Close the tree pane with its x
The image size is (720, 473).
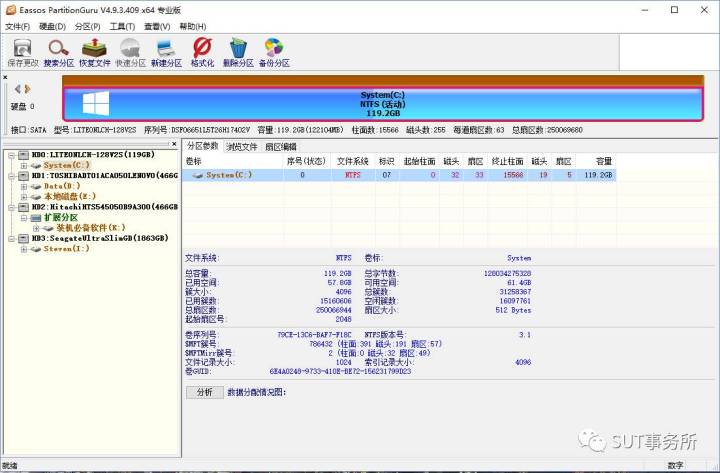[174, 144]
